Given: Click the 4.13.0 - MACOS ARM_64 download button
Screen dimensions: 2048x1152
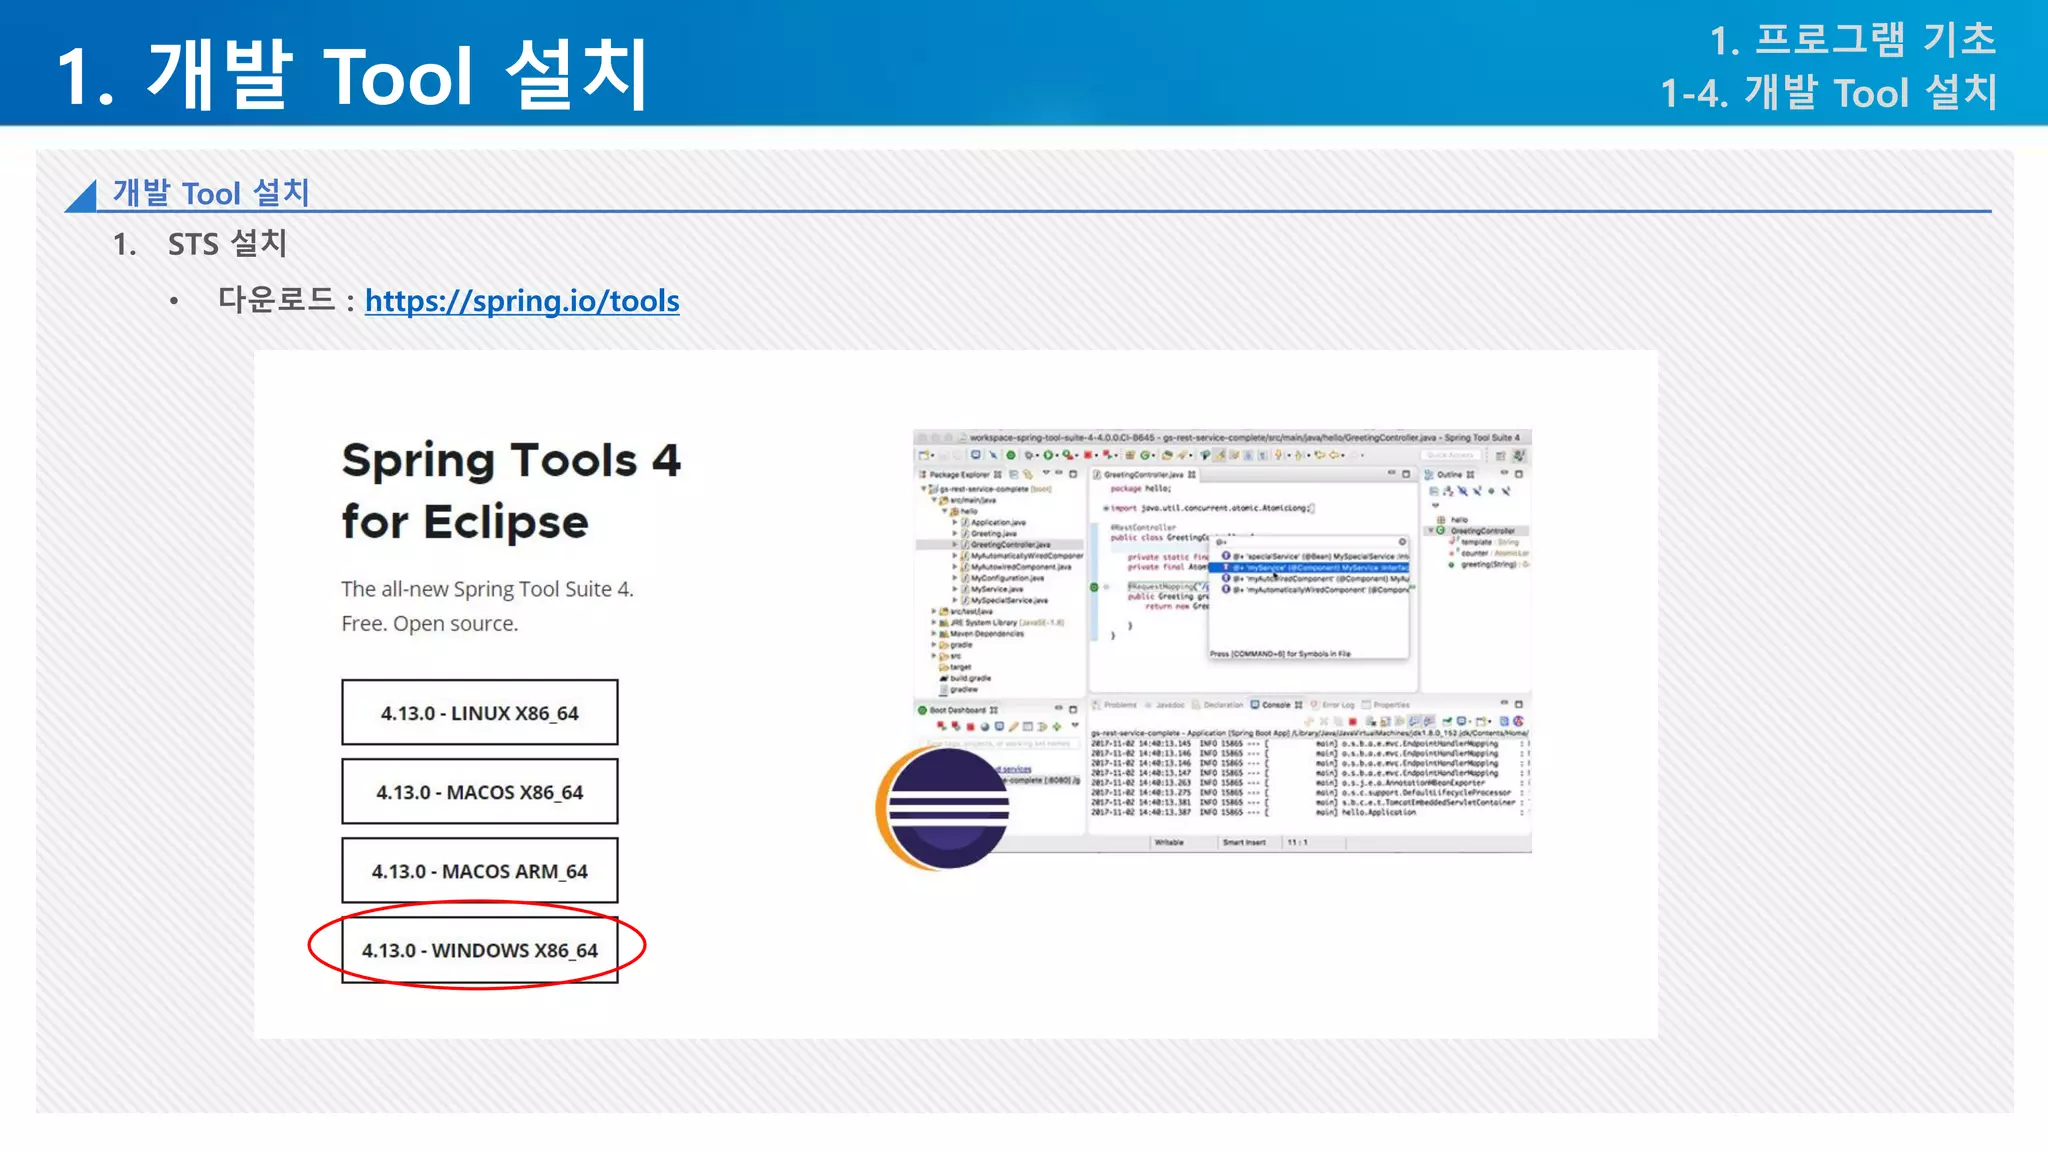Looking at the screenshot, I should pos(480,871).
